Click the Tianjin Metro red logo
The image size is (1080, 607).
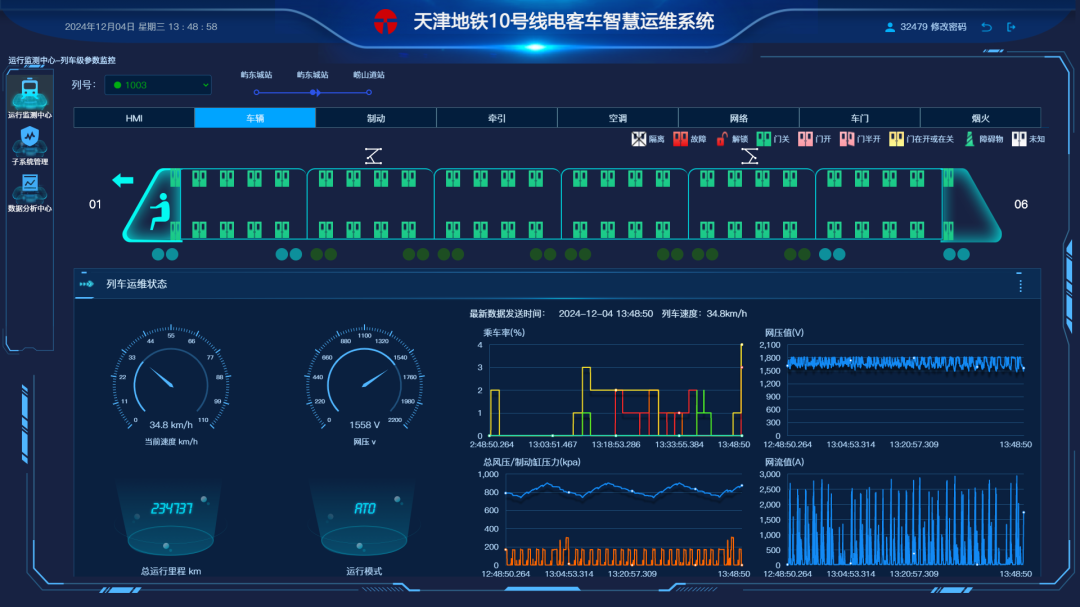[386, 22]
